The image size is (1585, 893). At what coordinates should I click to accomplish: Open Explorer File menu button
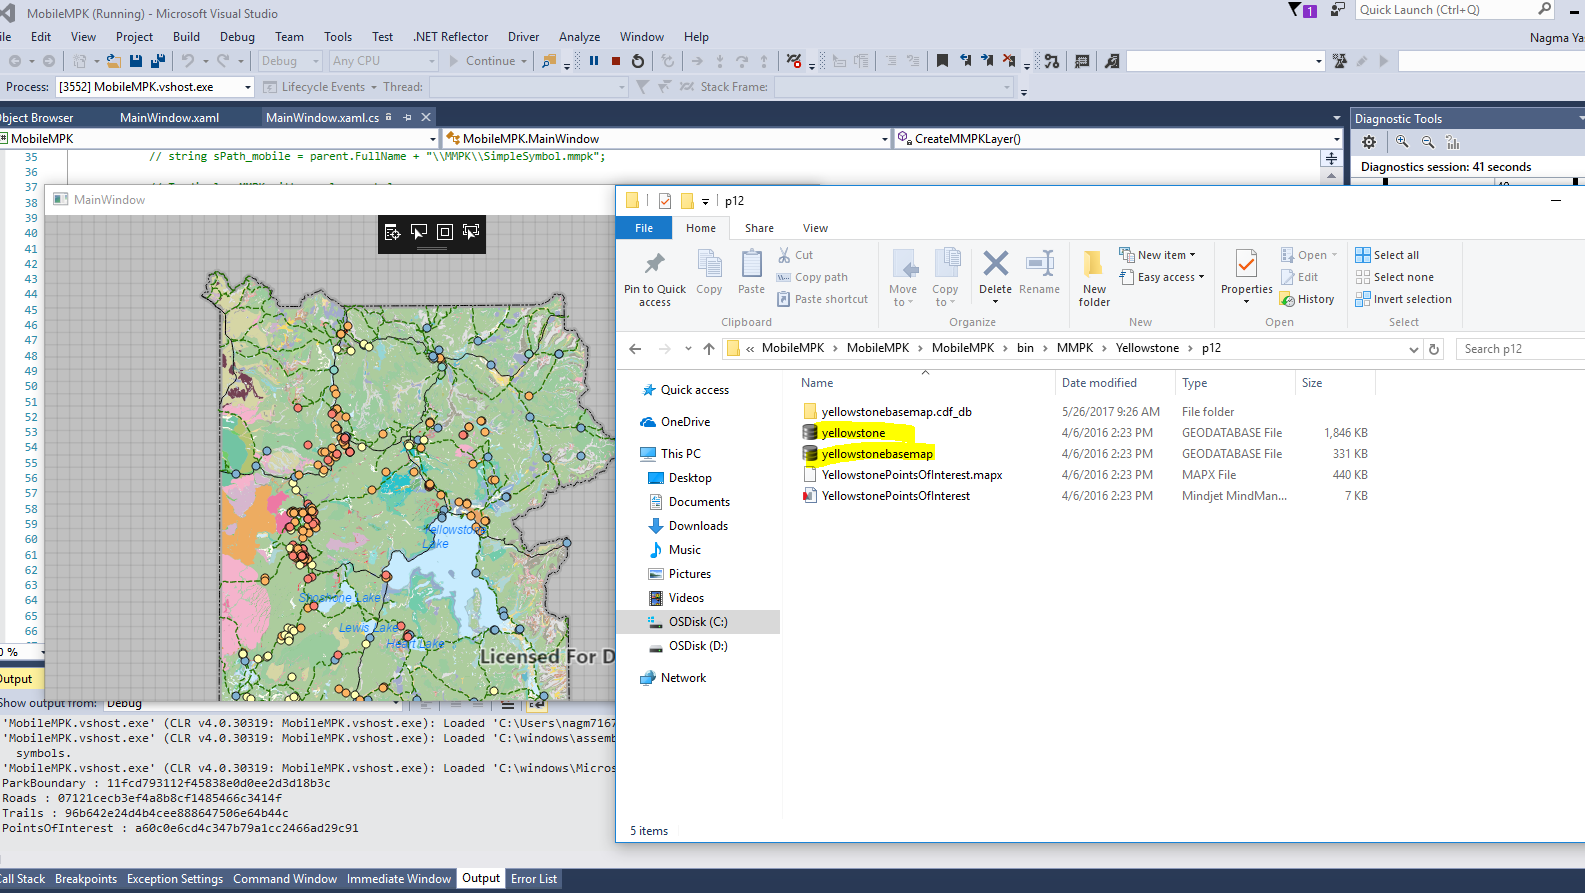pos(644,228)
